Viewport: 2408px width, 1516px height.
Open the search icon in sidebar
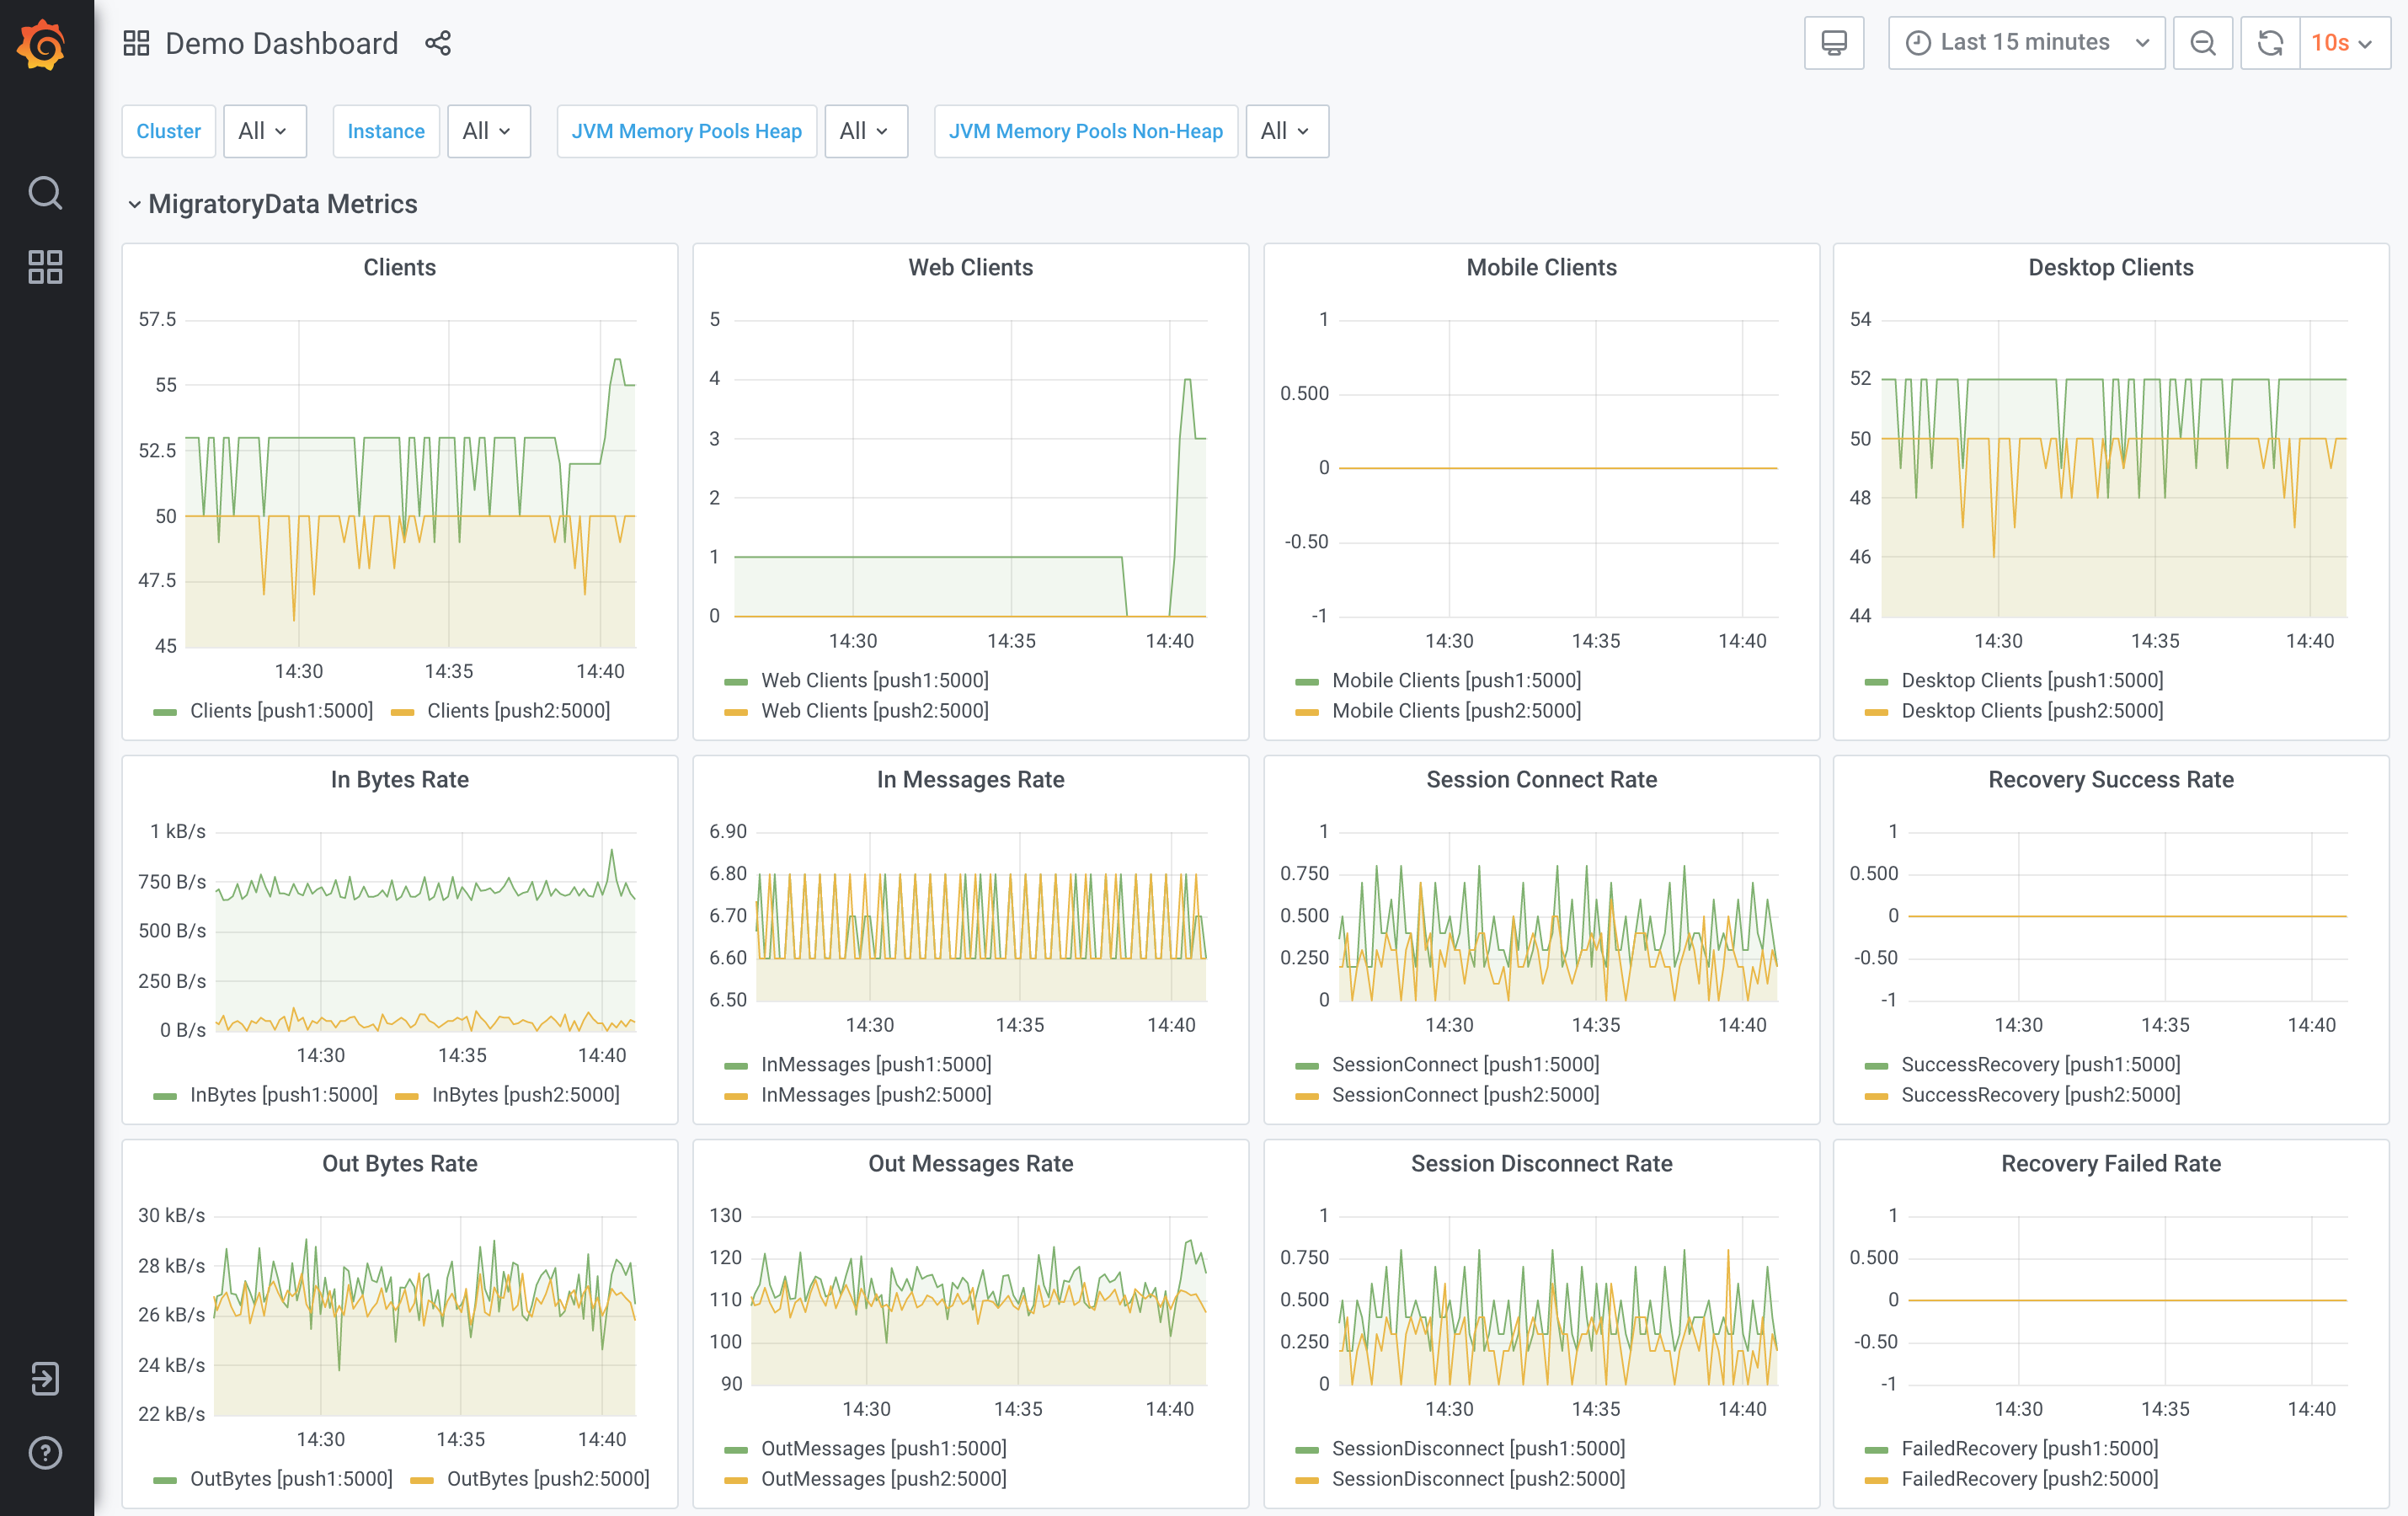tap(45, 192)
